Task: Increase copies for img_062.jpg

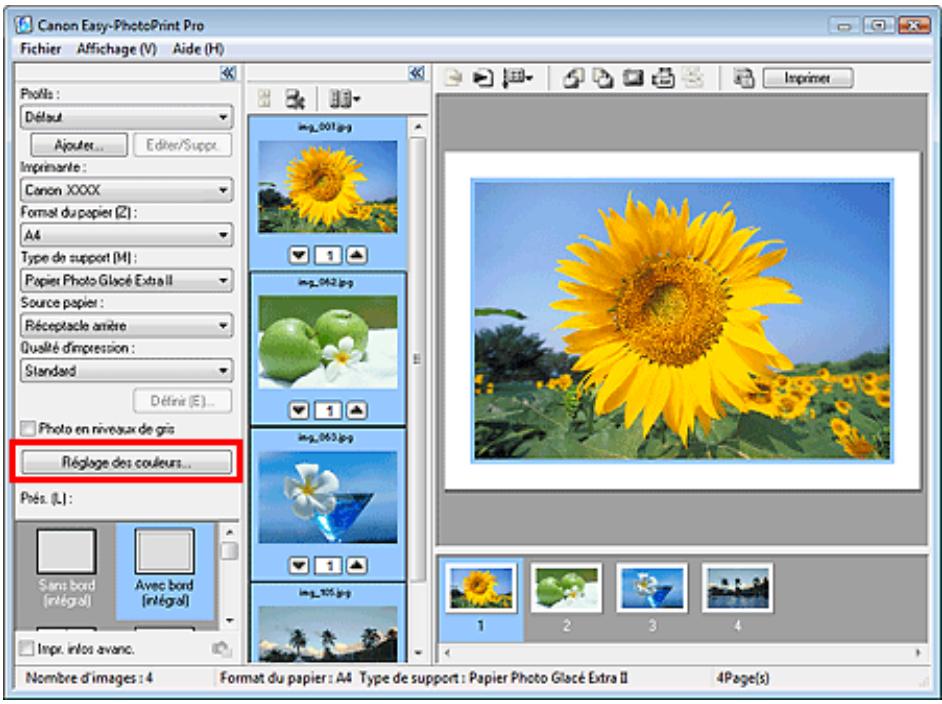Action: click(357, 410)
